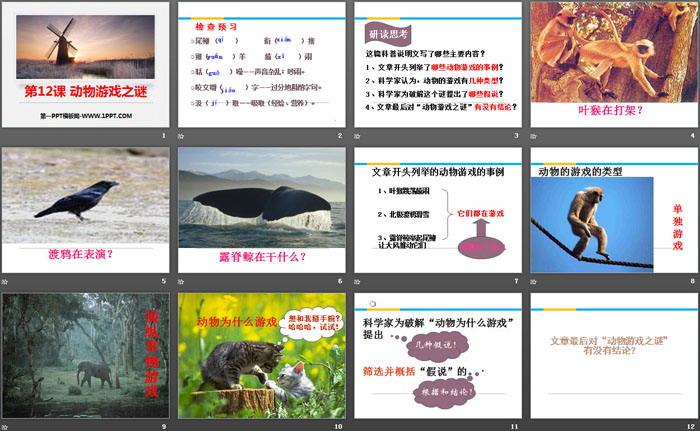The height and width of the screenshot is (431, 700).
Task: Select slide 7 文章开头列举的动物游戏的事例
Action: tap(438, 210)
